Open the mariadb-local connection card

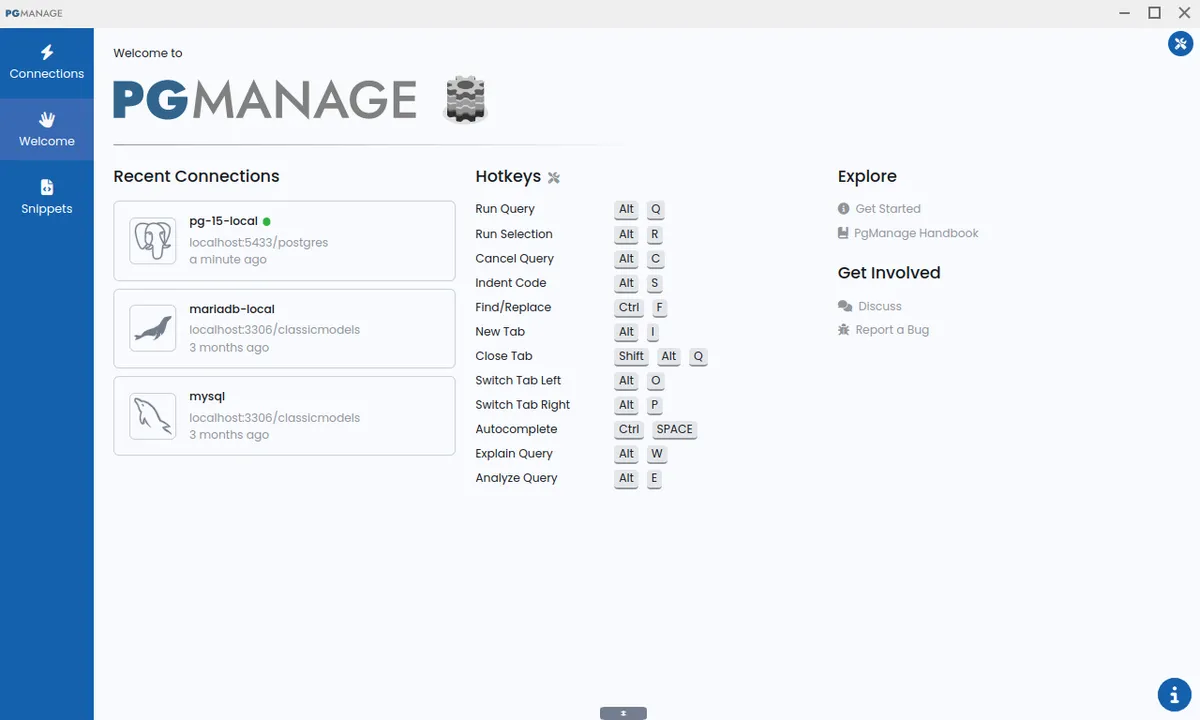pyautogui.click(x=284, y=328)
